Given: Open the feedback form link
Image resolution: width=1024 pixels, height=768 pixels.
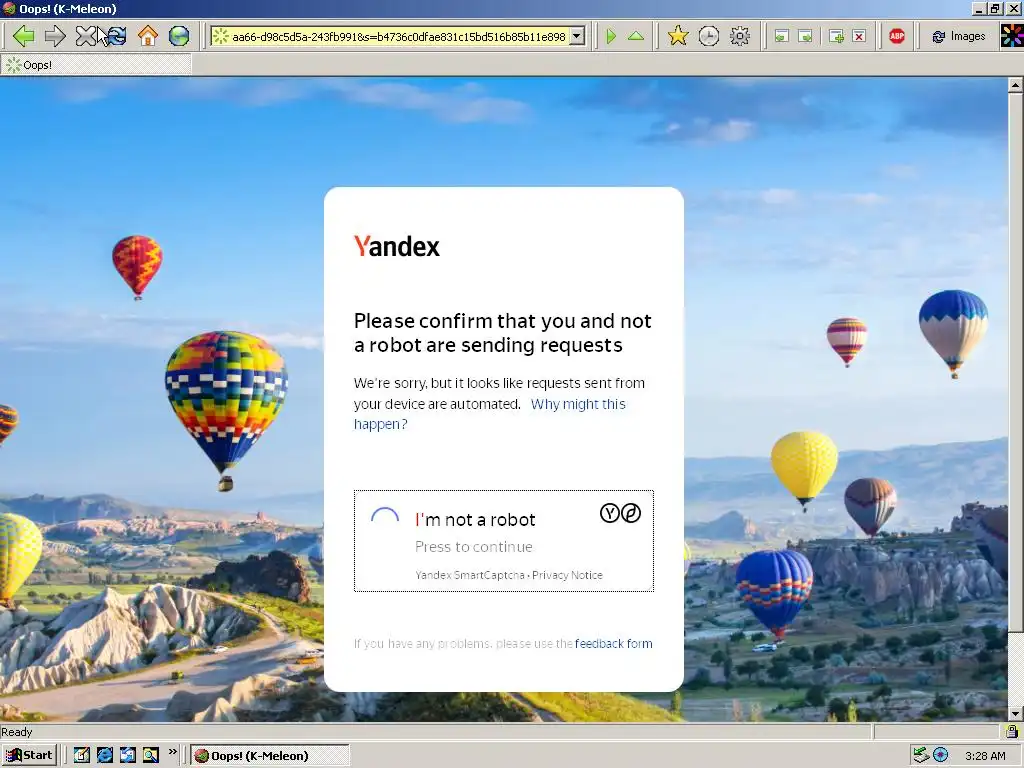Looking at the screenshot, I should (613, 643).
